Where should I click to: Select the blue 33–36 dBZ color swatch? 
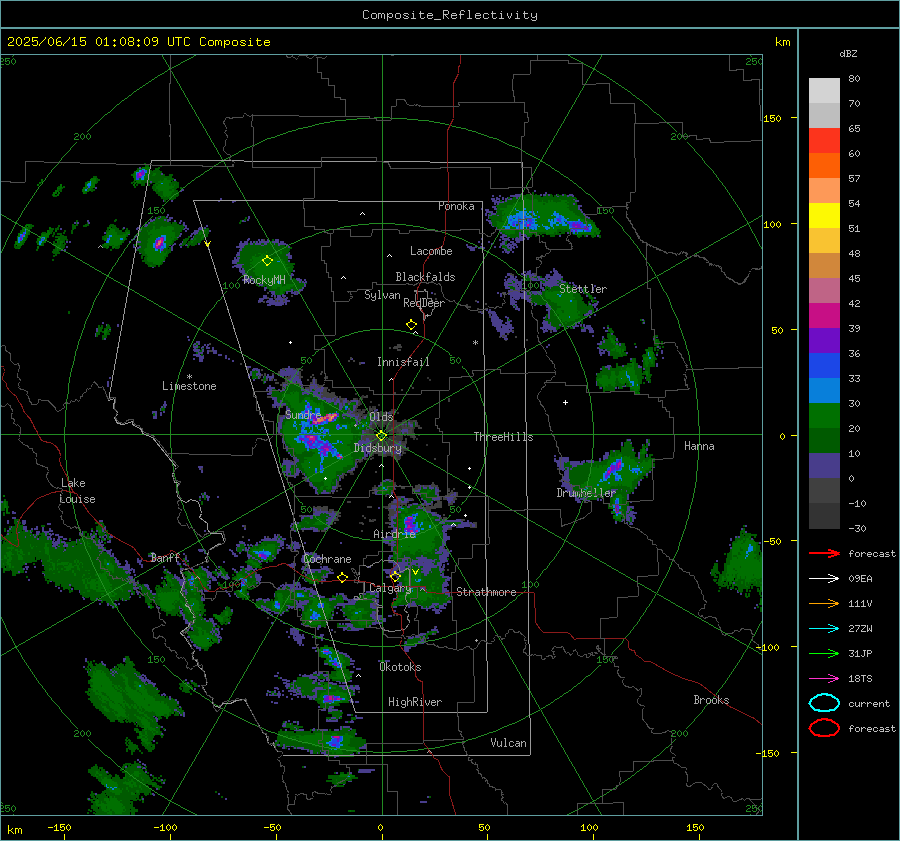tap(824, 366)
